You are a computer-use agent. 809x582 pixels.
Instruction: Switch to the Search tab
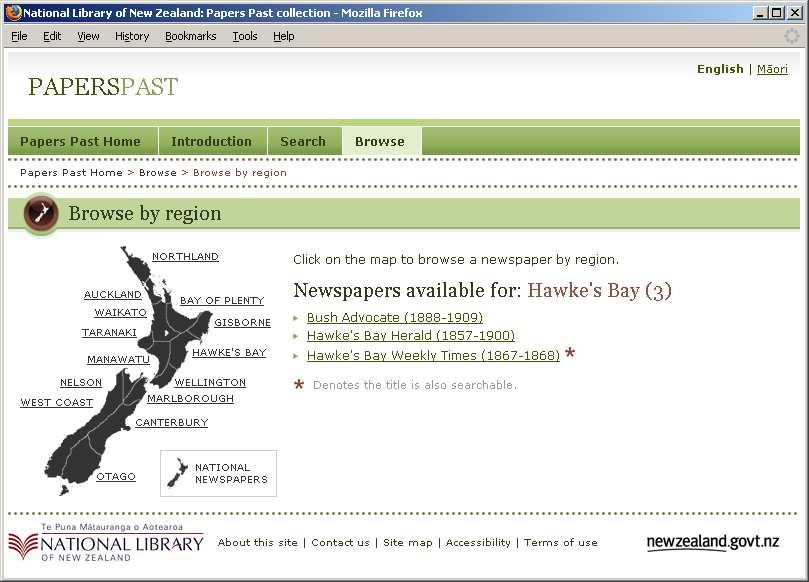303,141
